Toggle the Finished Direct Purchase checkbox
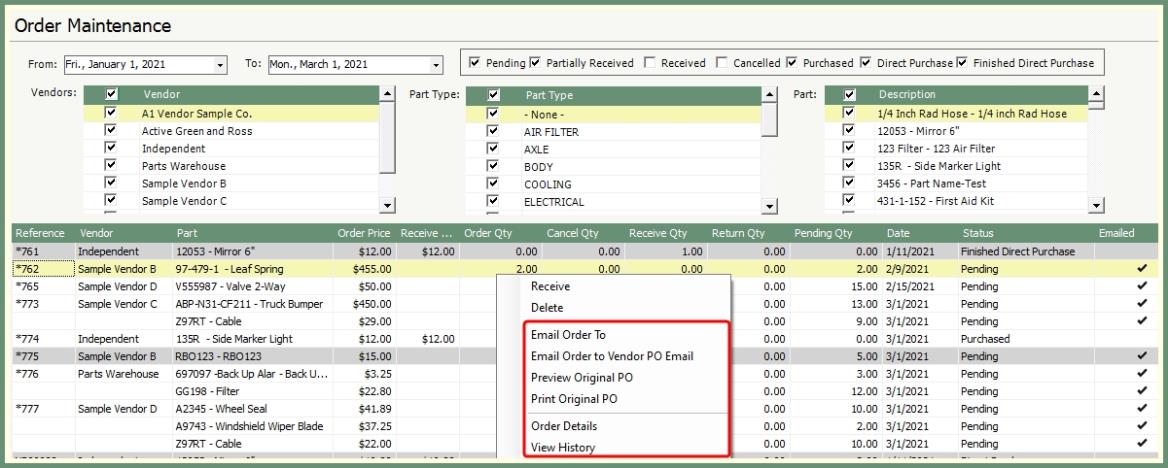This screenshot has width=1168, height=468. [963, 63]
